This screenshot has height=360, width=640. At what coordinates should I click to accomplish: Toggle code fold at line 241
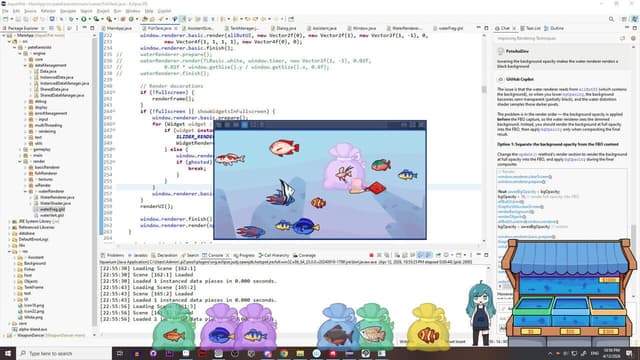[x=114, y=92]
